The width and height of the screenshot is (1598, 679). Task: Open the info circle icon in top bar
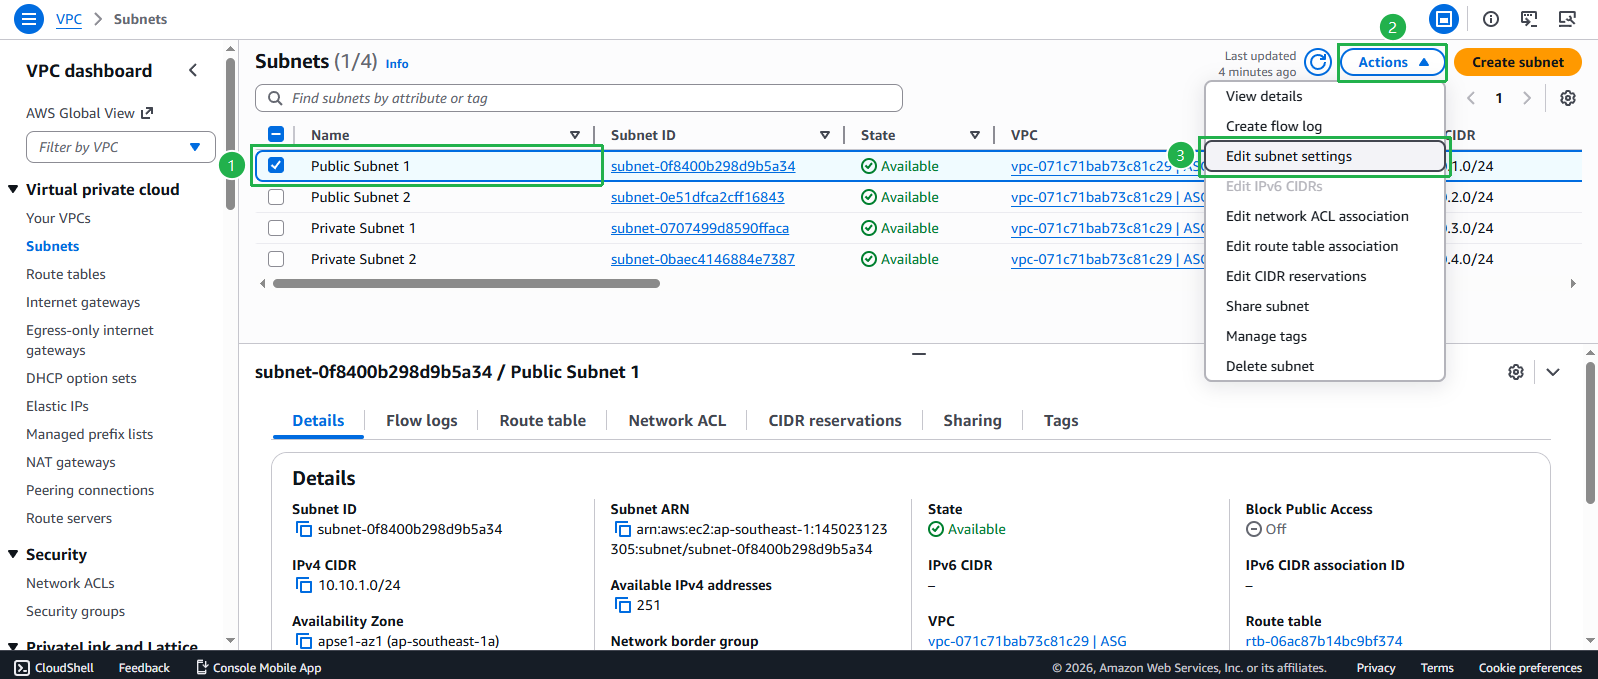pyautogui.click(x=1491, y=19)
